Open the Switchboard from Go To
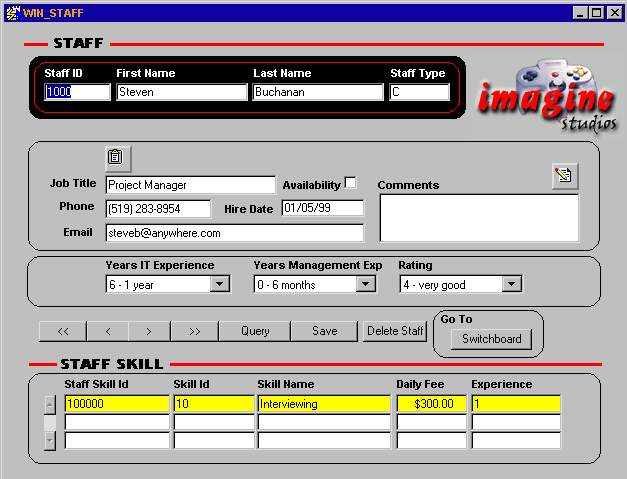This screenshot has width=627, height=479. [491, 339]
